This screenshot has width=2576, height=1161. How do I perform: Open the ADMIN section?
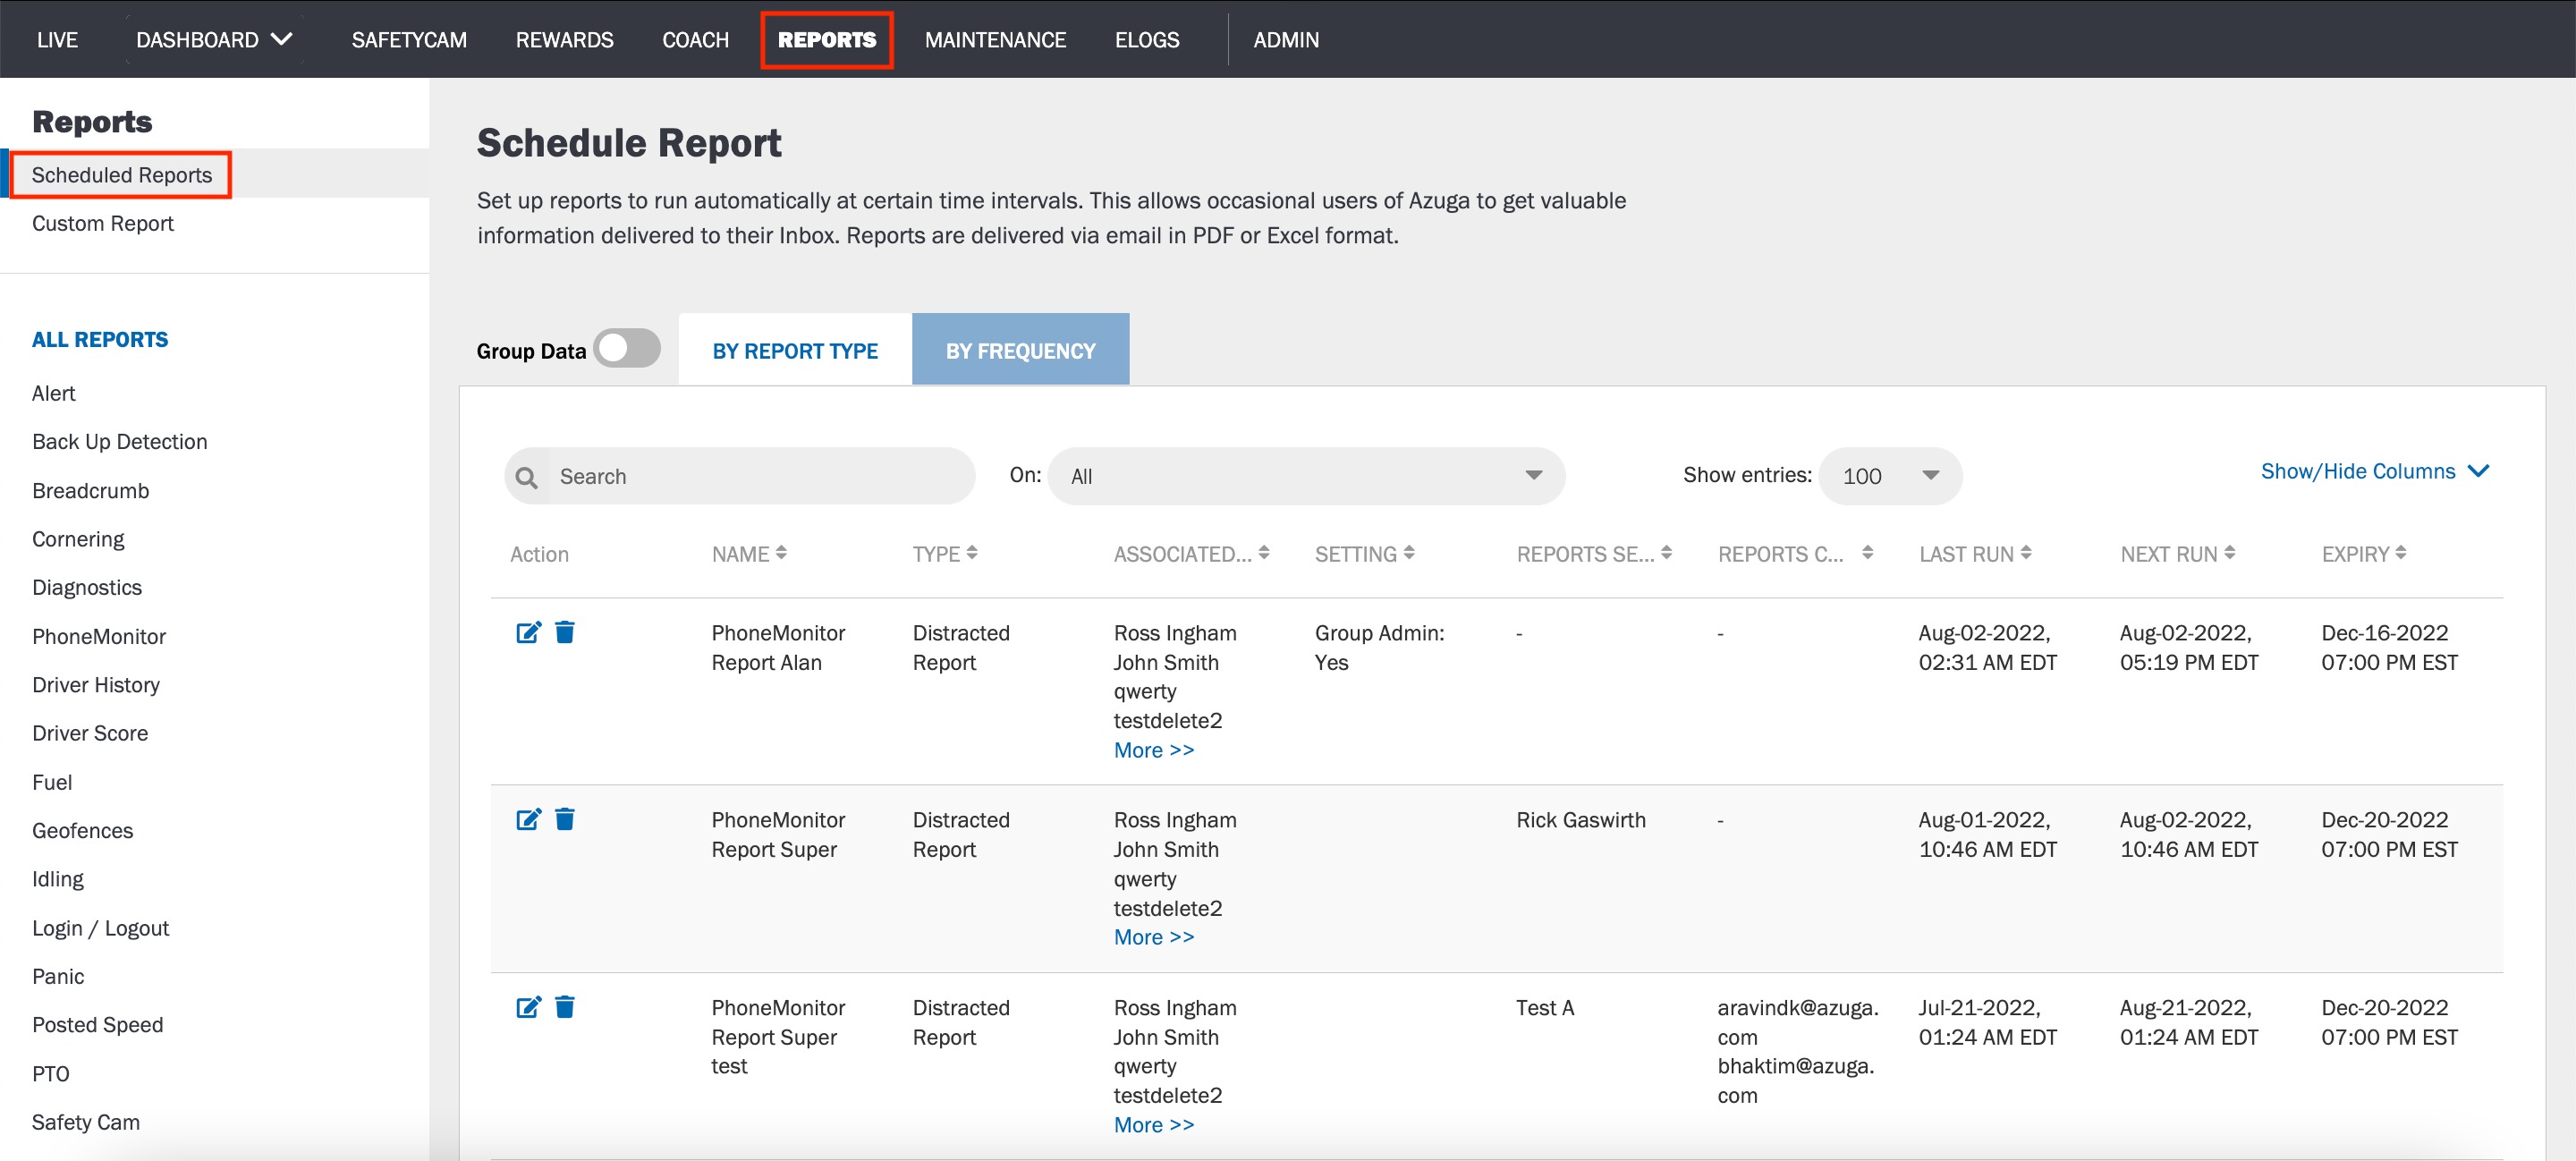1286,40
